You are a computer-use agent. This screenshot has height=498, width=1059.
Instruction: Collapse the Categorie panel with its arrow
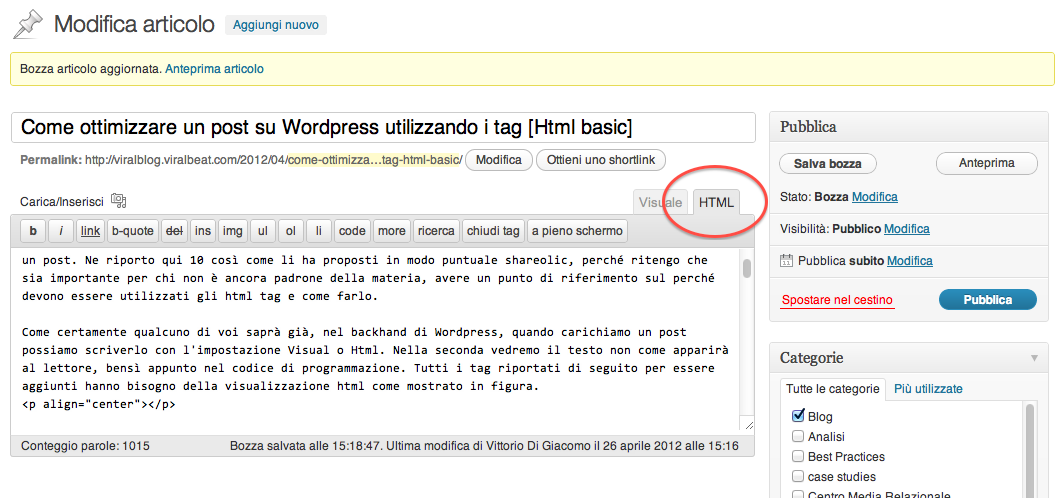1033,358
